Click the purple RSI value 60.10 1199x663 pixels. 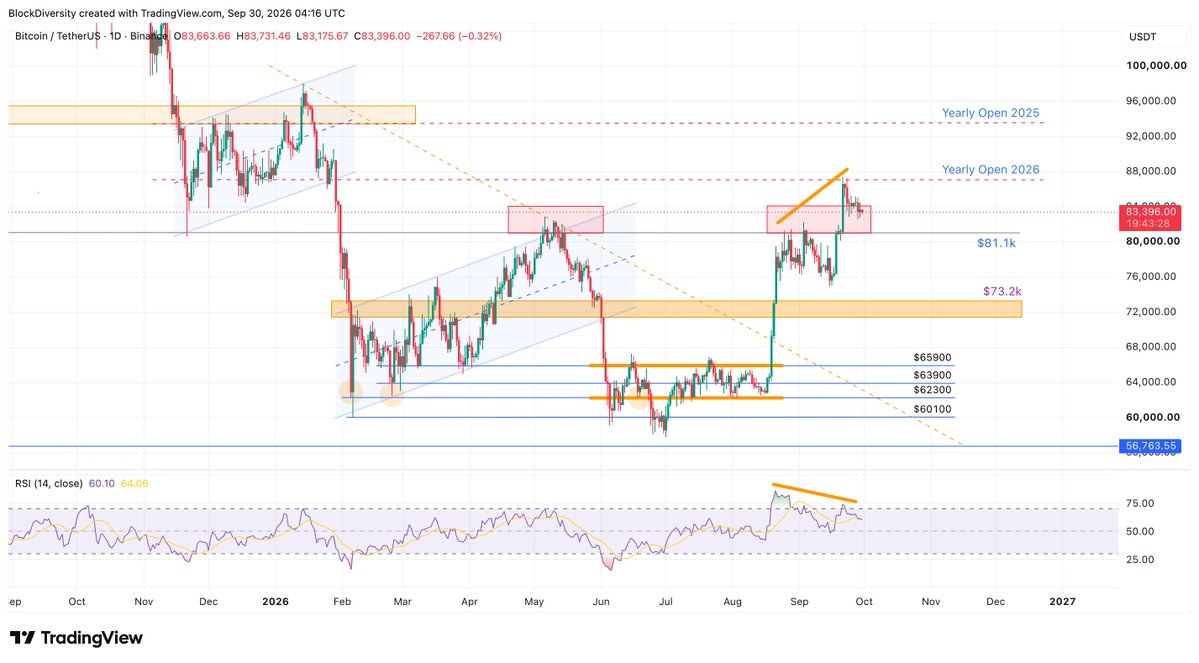tap(102, 483)
